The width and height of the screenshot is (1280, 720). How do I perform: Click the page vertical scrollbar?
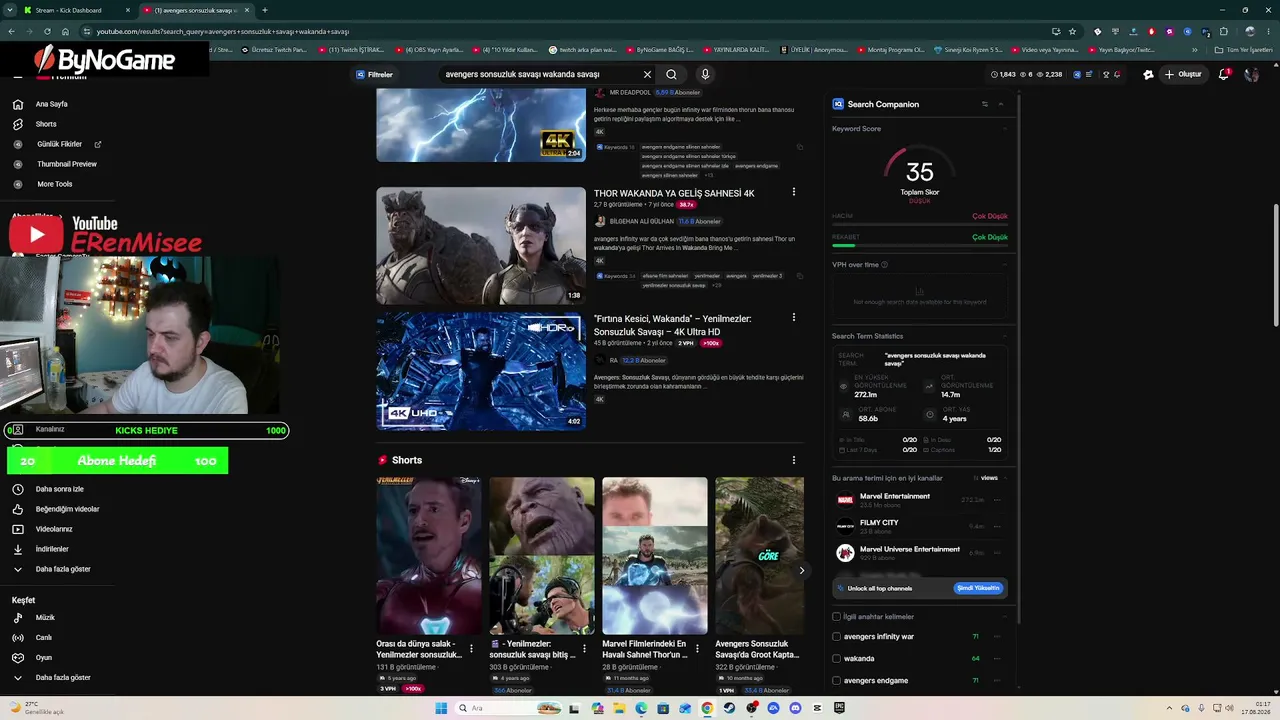tap(1275, 264)
